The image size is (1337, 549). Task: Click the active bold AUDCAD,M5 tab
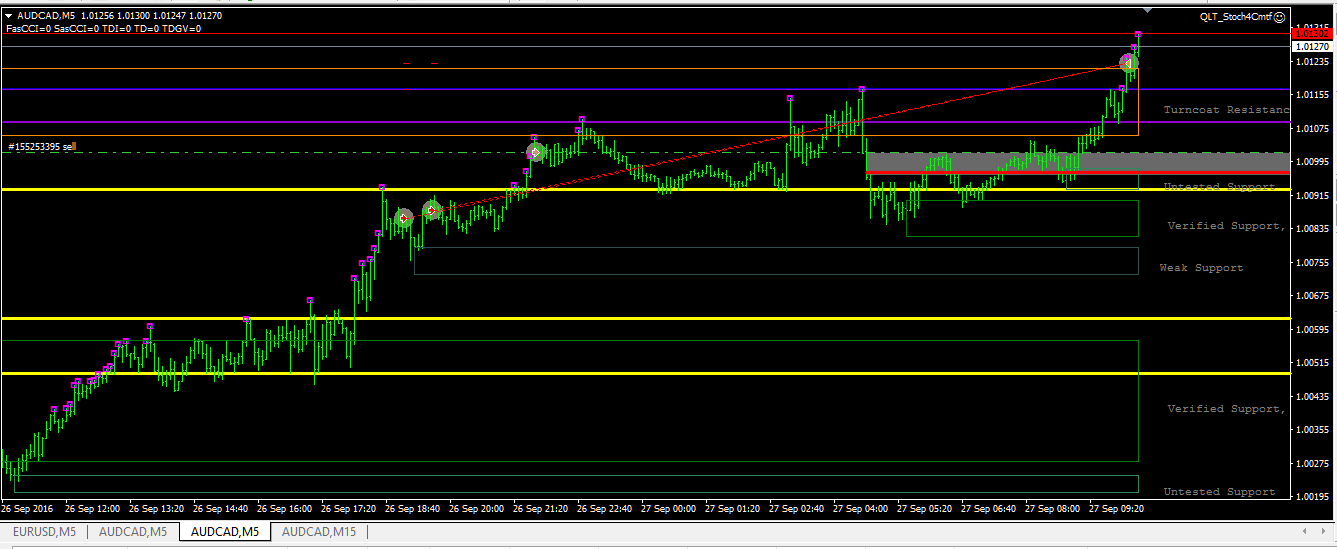pyautogui.click(x=225, y=532)
